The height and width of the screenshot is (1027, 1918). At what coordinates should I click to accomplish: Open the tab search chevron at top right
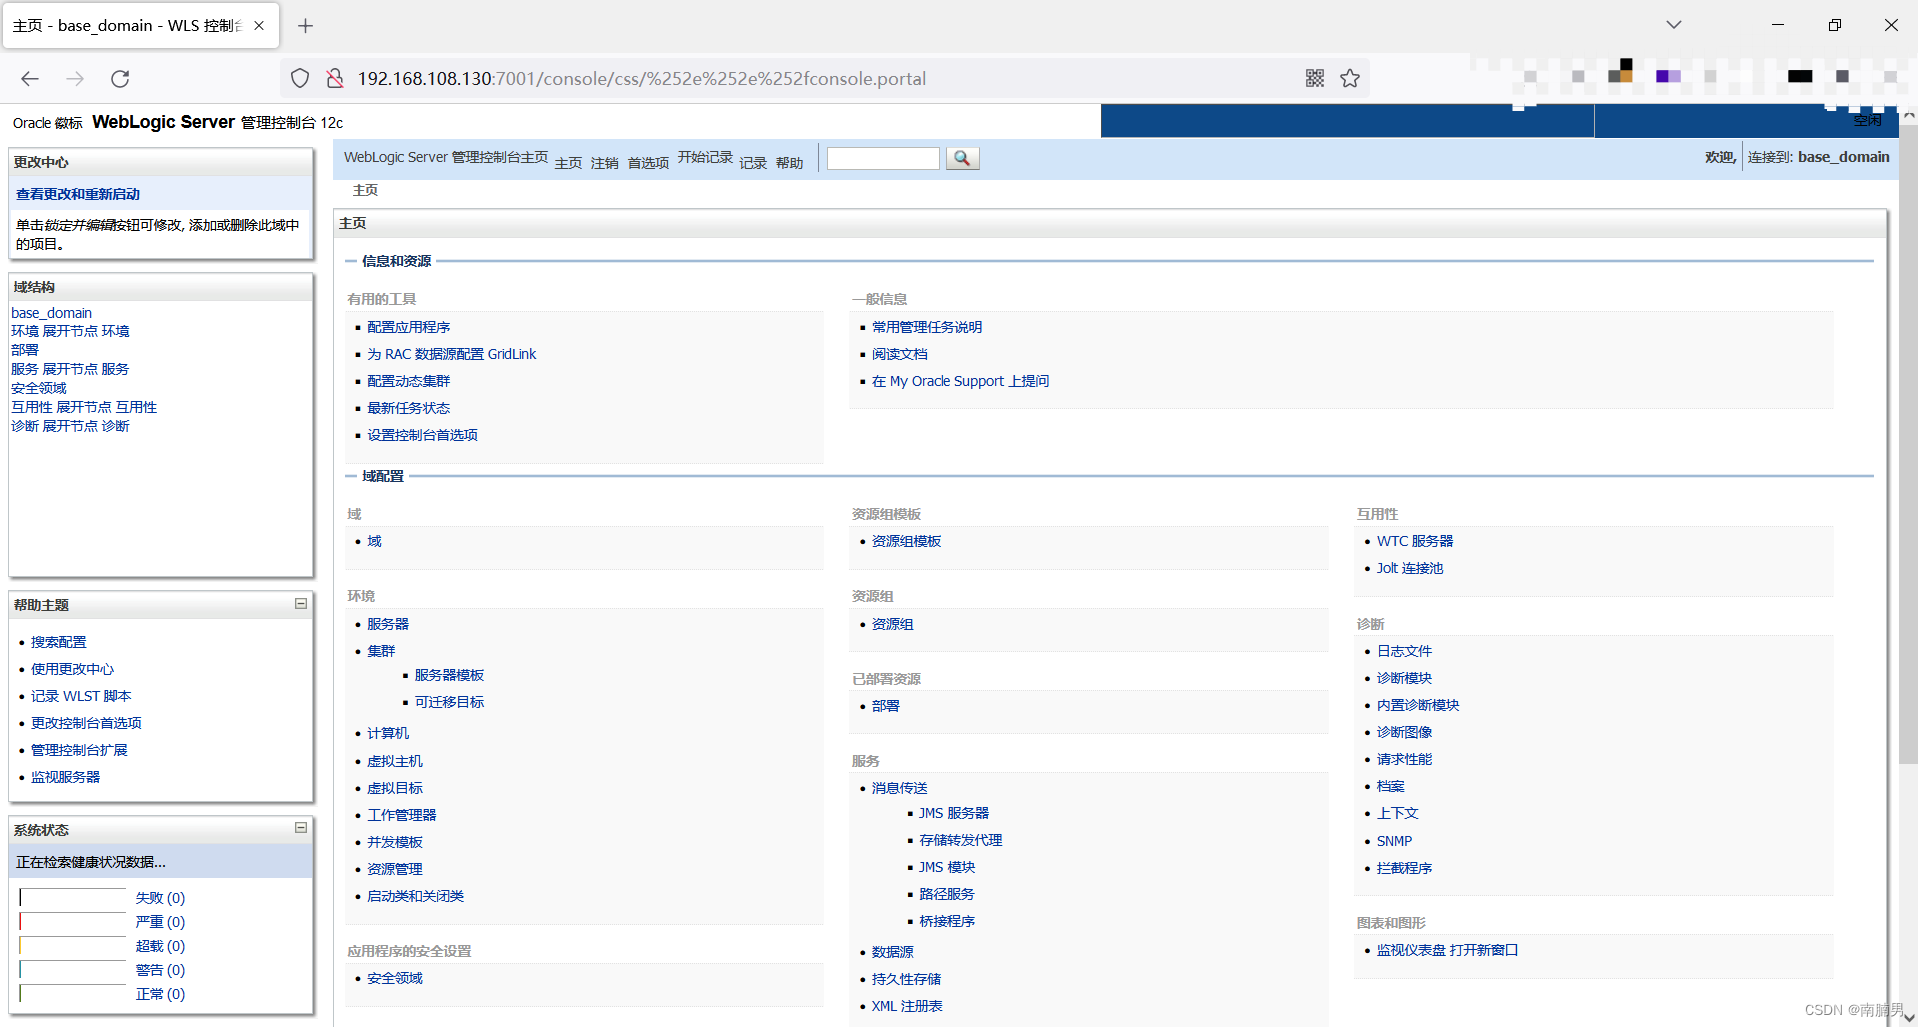click(1673, 24)
